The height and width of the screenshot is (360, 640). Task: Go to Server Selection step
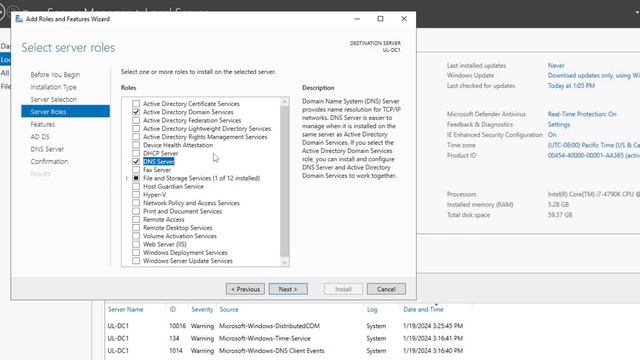click(x=53, y=99)
